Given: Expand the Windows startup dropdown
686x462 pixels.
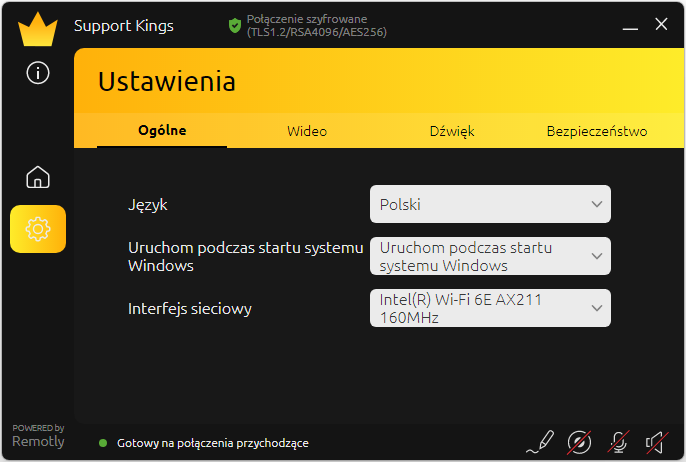Looking at the screenshot, I should [x=489, y=256].
